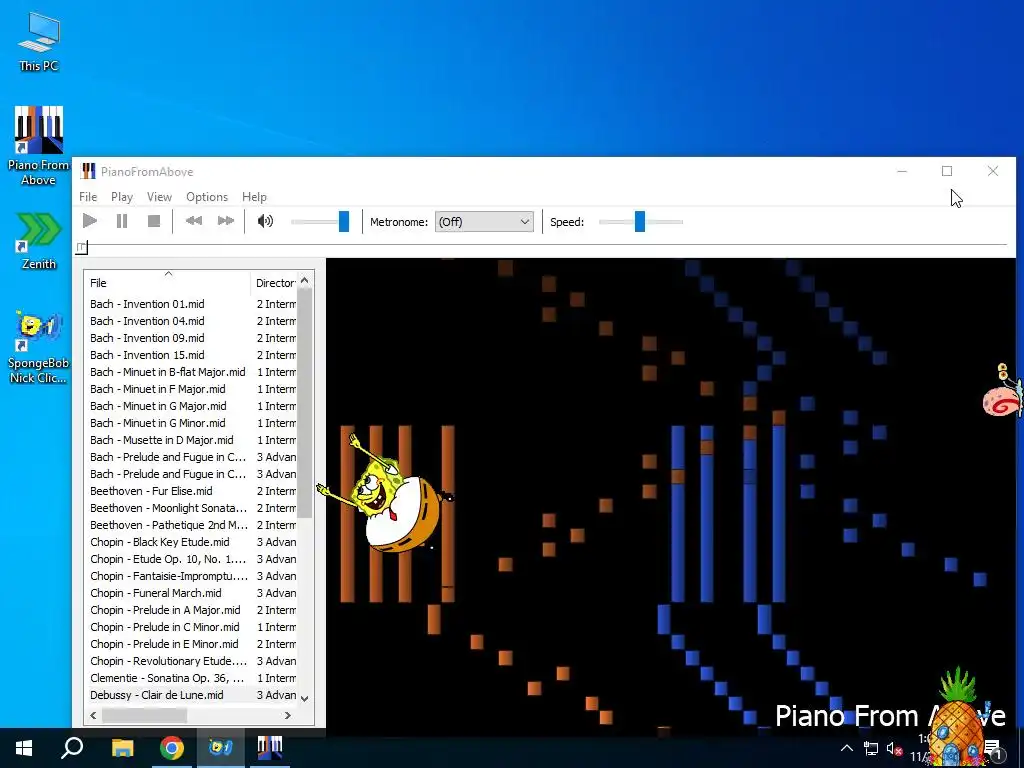Adjust the Speed slider handle

click(x=640, y=221)
